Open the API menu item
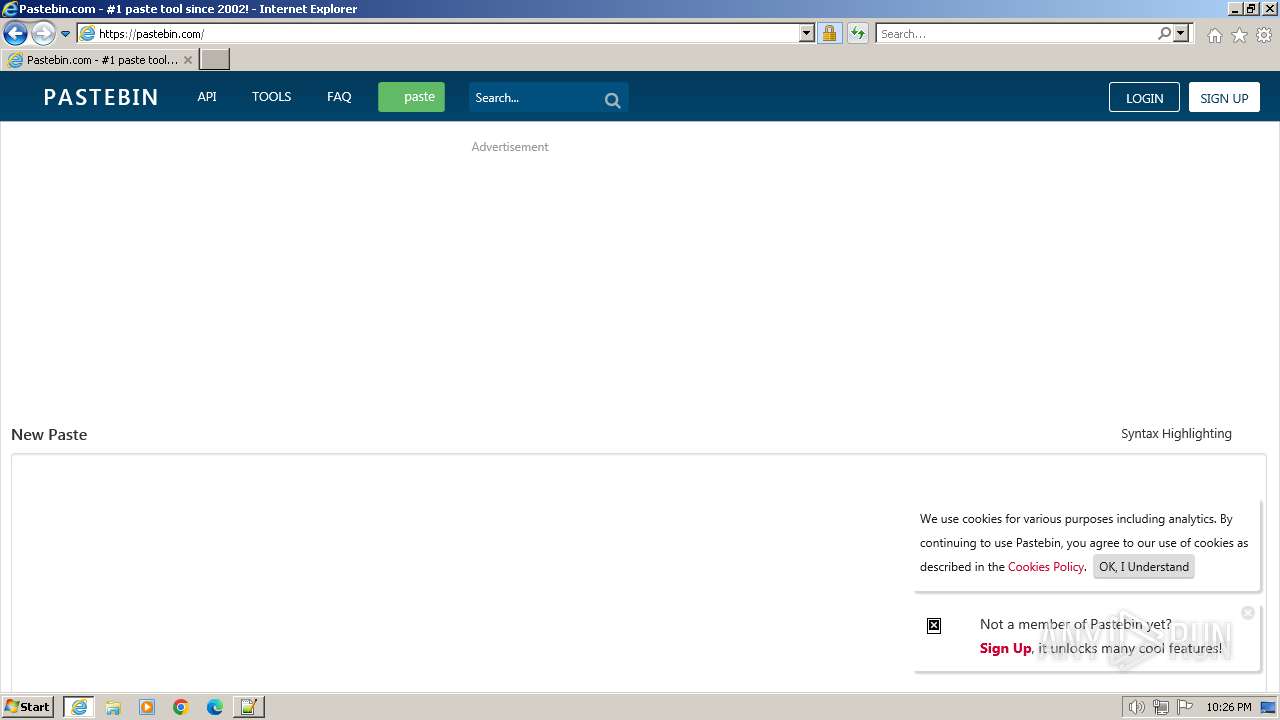This screenshot has height=720, width=1280. coord(207,97)
